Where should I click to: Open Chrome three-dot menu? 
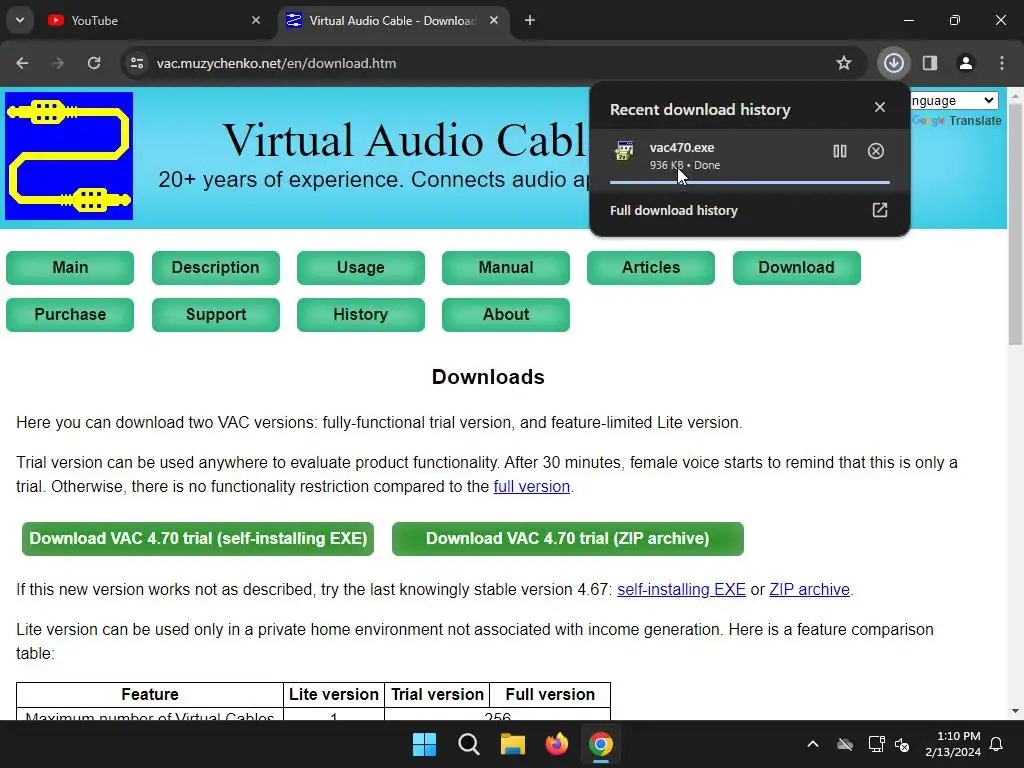[1002, 63]
